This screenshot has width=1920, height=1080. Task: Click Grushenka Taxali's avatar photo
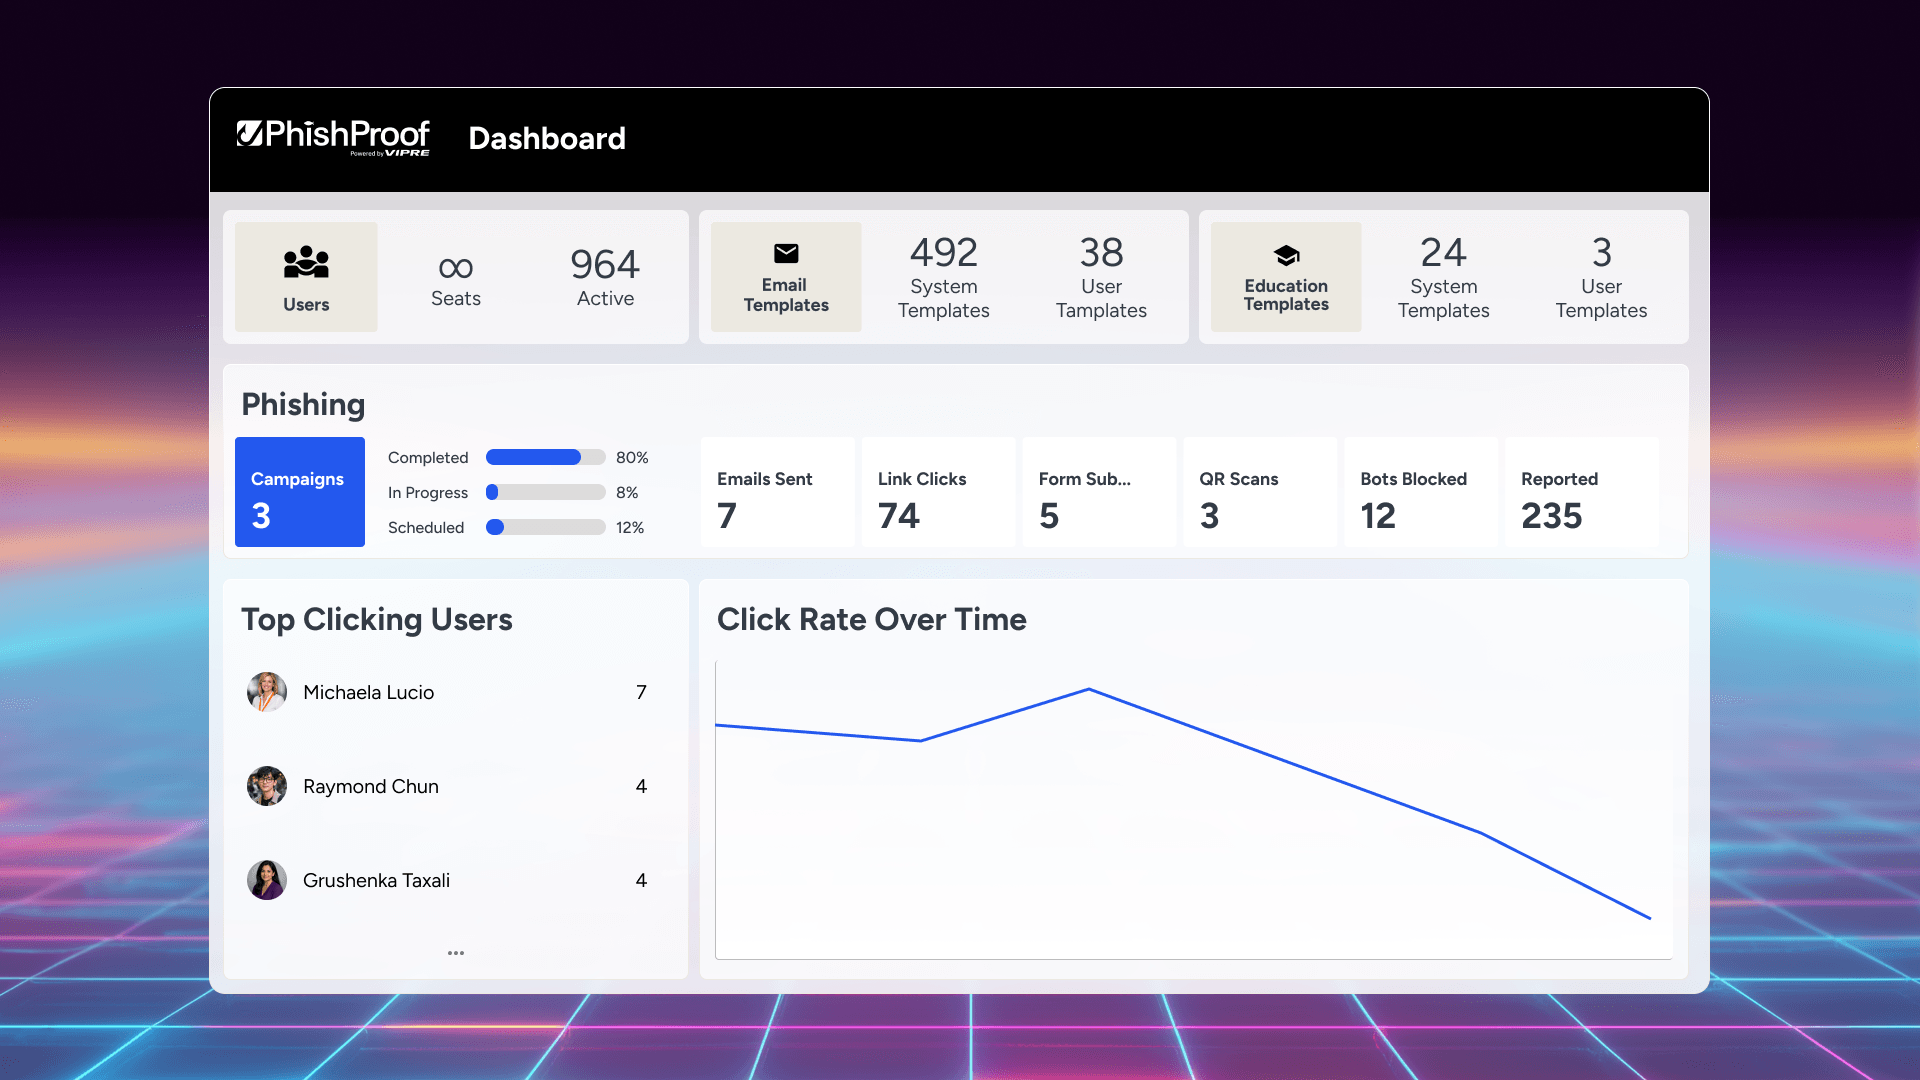click(267, 880)
